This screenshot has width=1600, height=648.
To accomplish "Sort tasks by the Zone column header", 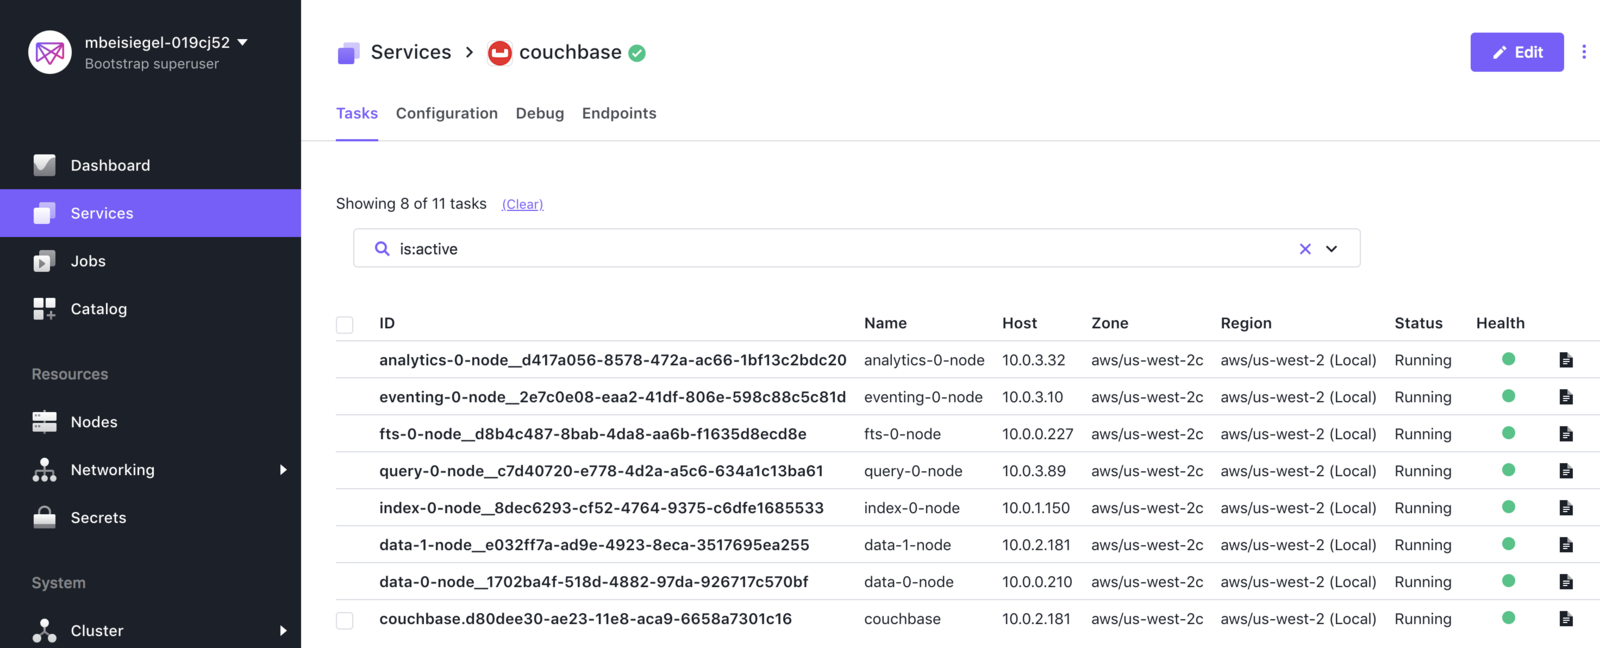I will pyautogui.click(x=1110, y=323).
